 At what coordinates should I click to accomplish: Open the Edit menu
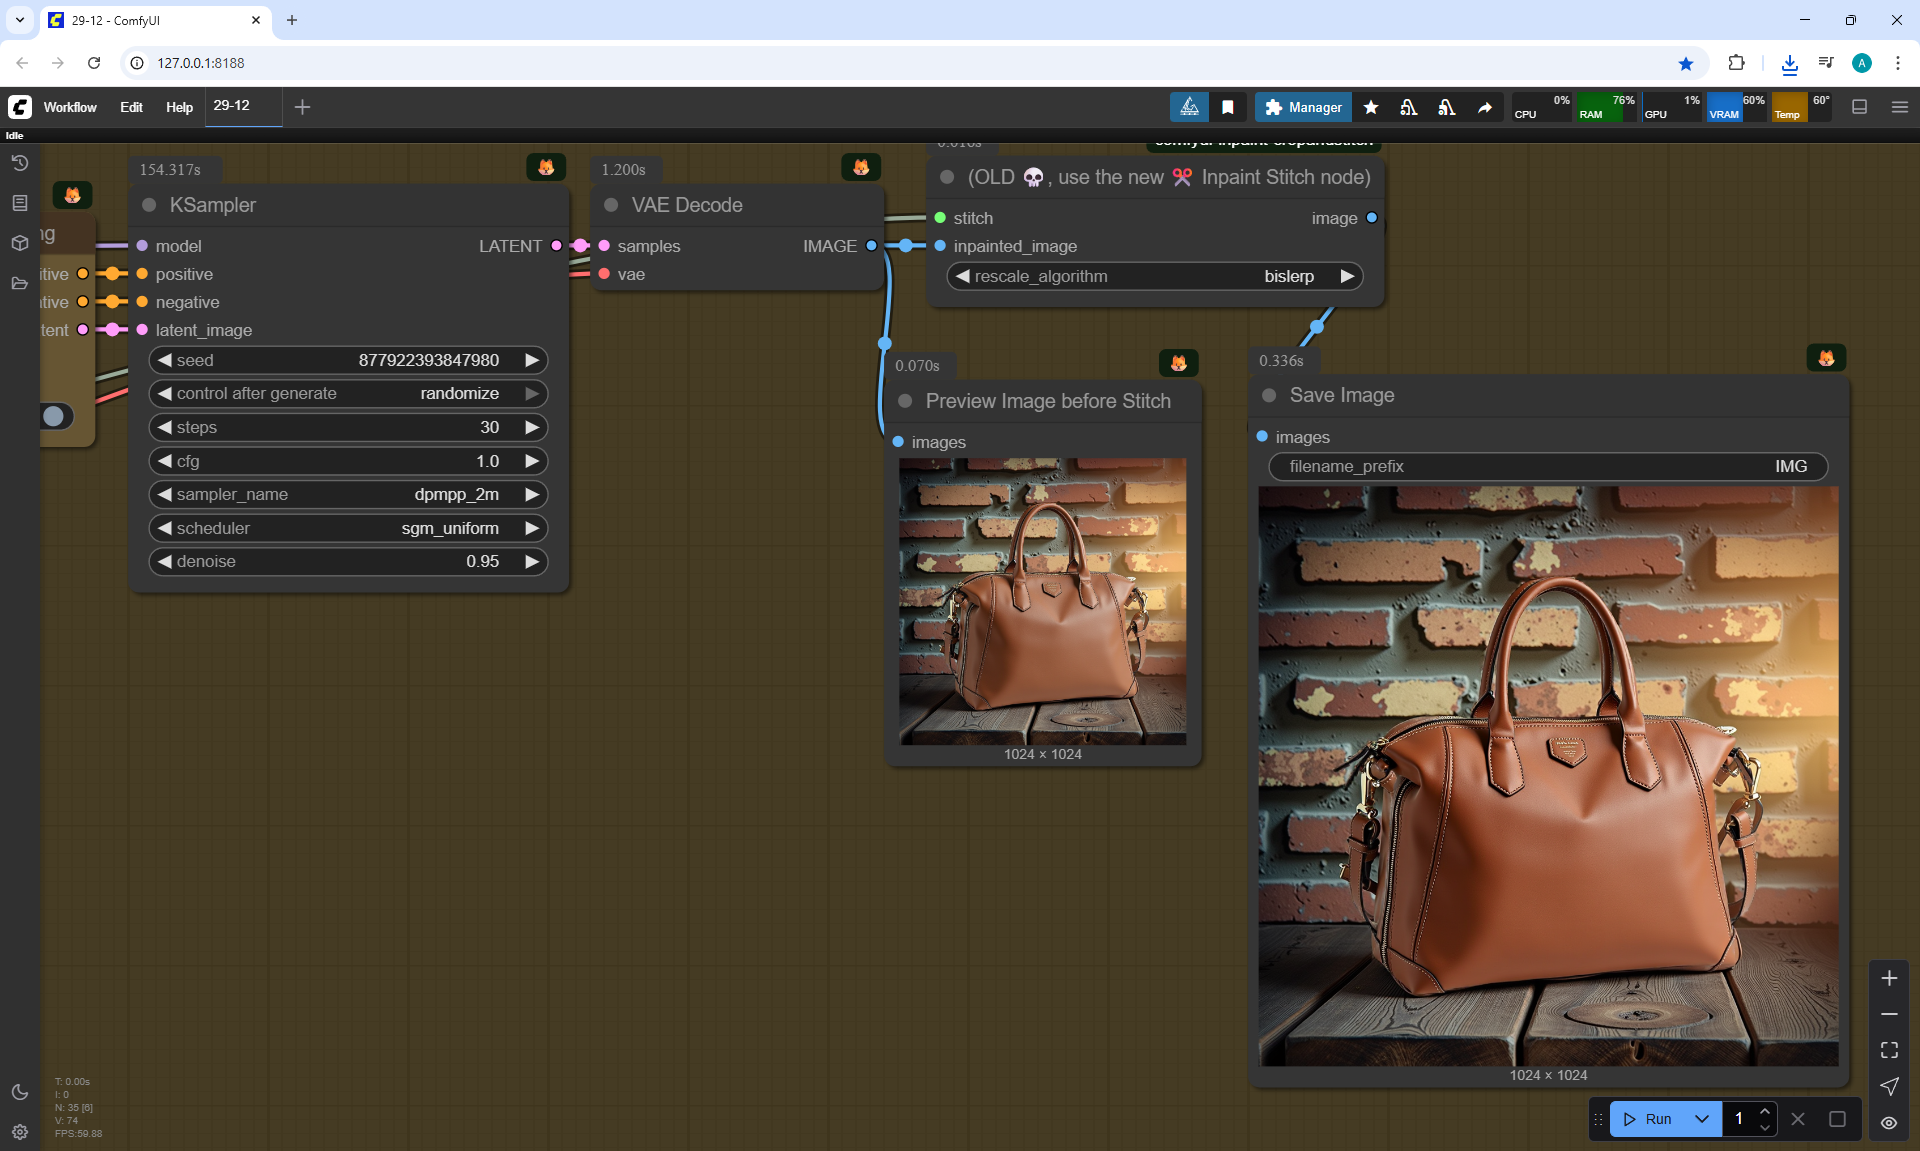click(131, 107)
